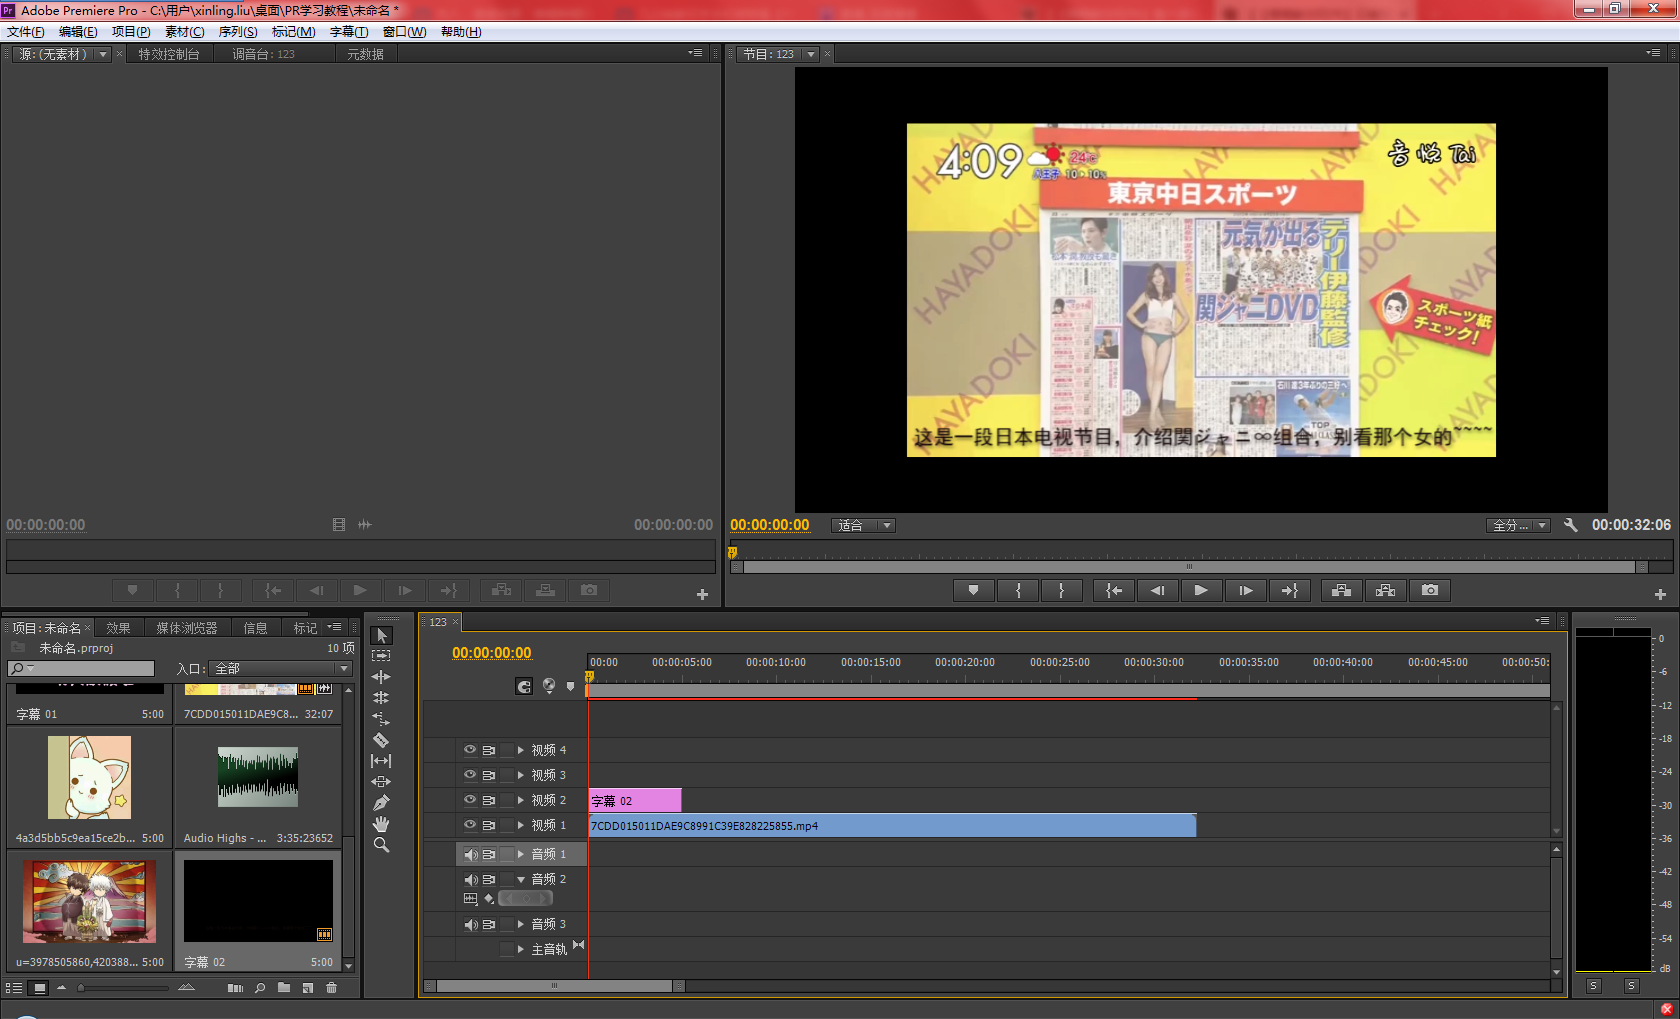Select the Selection arrow tool
This screenshot has width=1680, height=1019.
[x=381, y=635]
